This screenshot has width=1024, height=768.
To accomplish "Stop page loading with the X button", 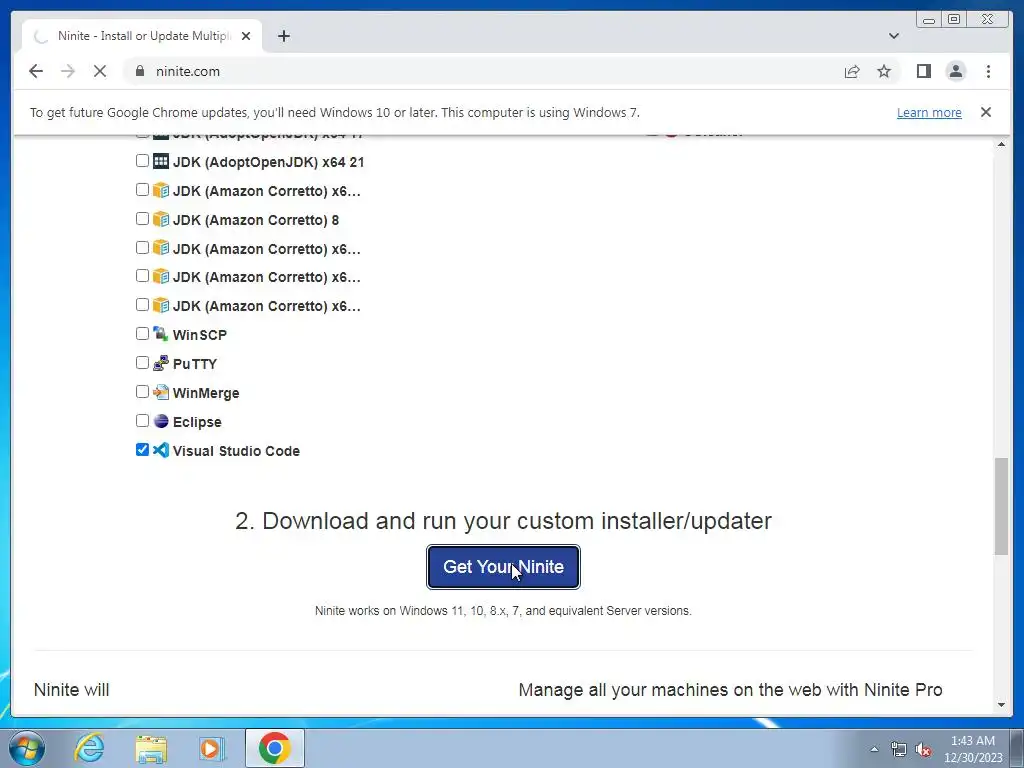I will tap(99, 71).
